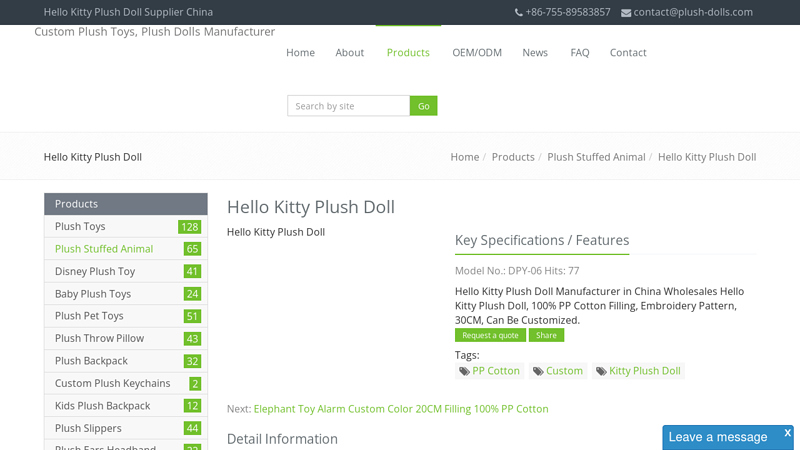Click the phone icon in top bar
The width and height of the screenshot is (800, 450).
[518, 13]
